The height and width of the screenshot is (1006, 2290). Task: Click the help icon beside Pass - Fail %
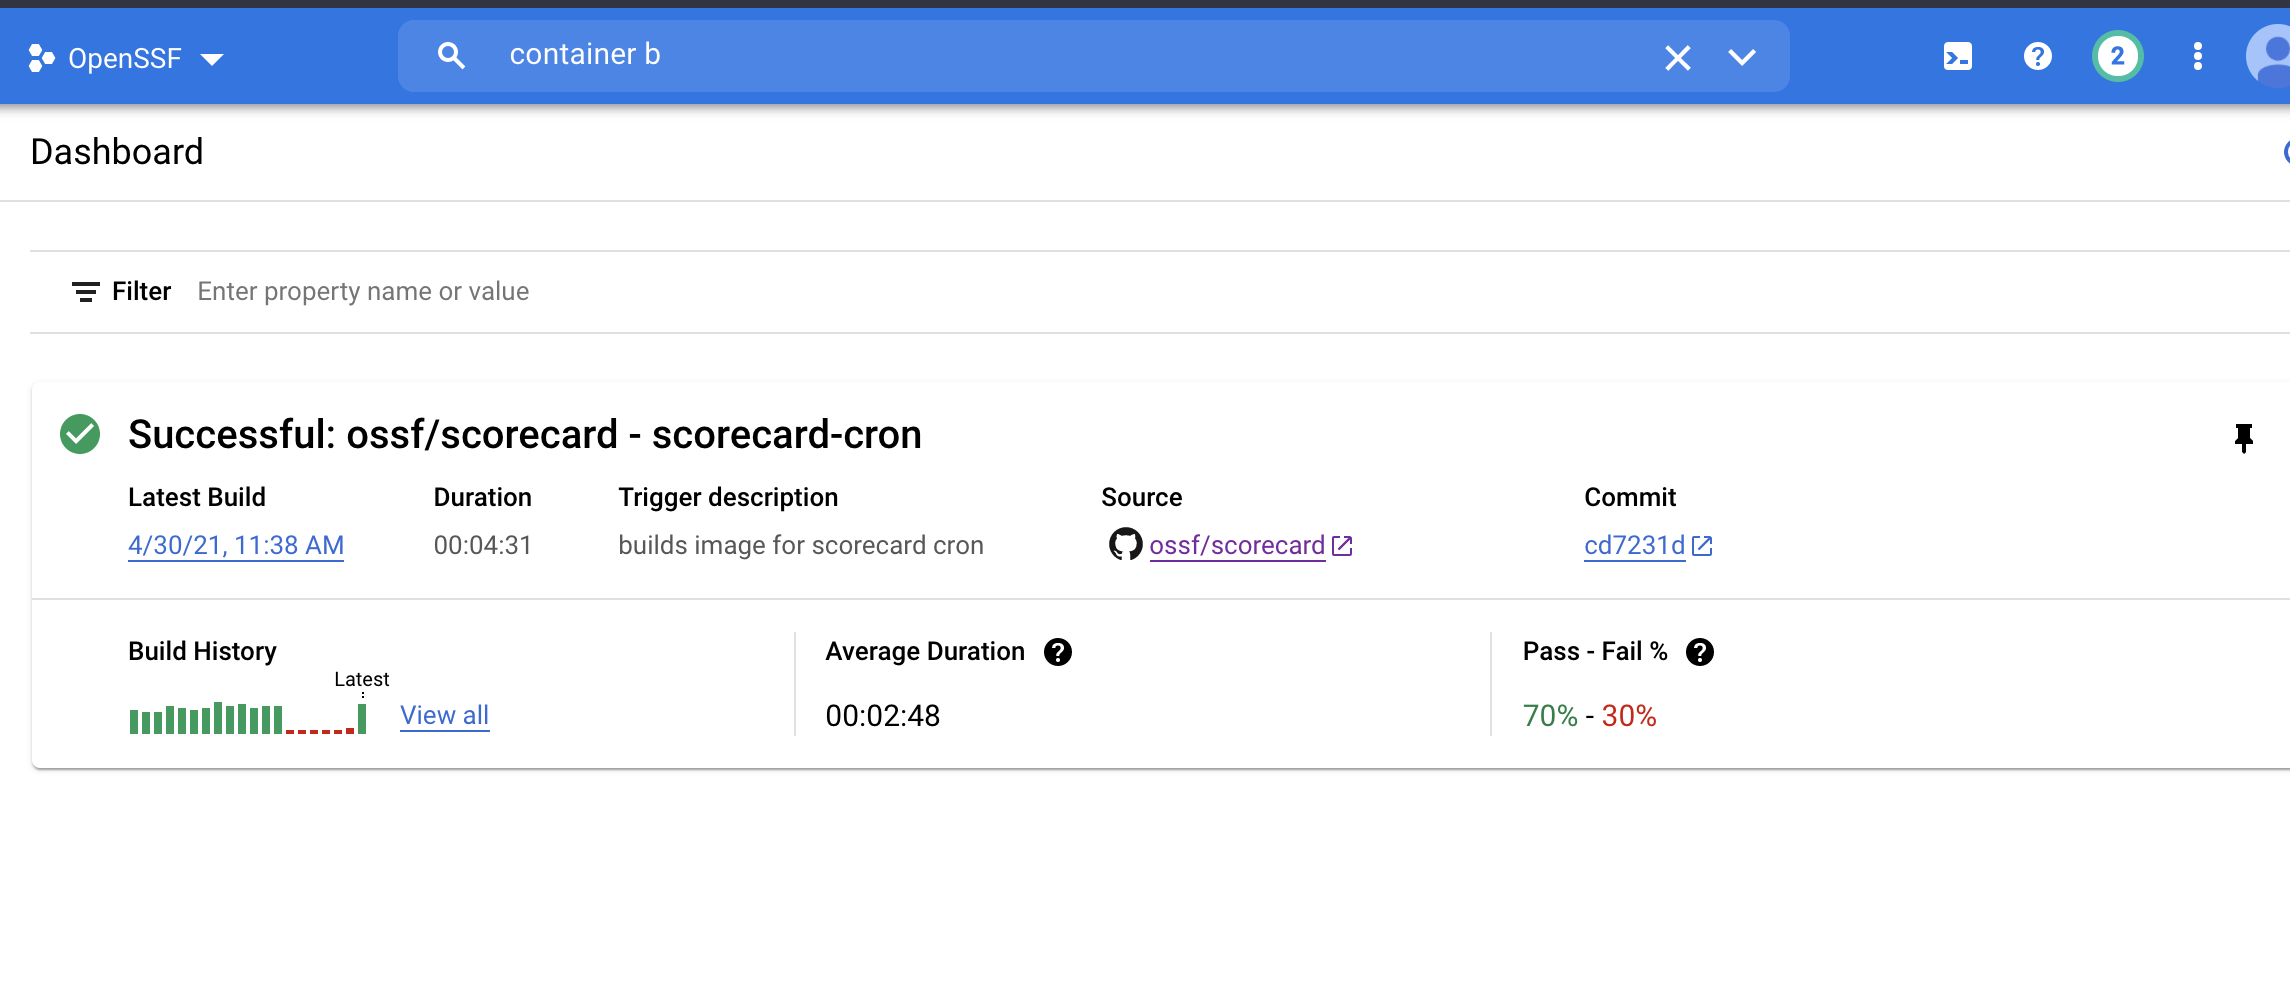pyautogui.click(x=1700, y=652)
